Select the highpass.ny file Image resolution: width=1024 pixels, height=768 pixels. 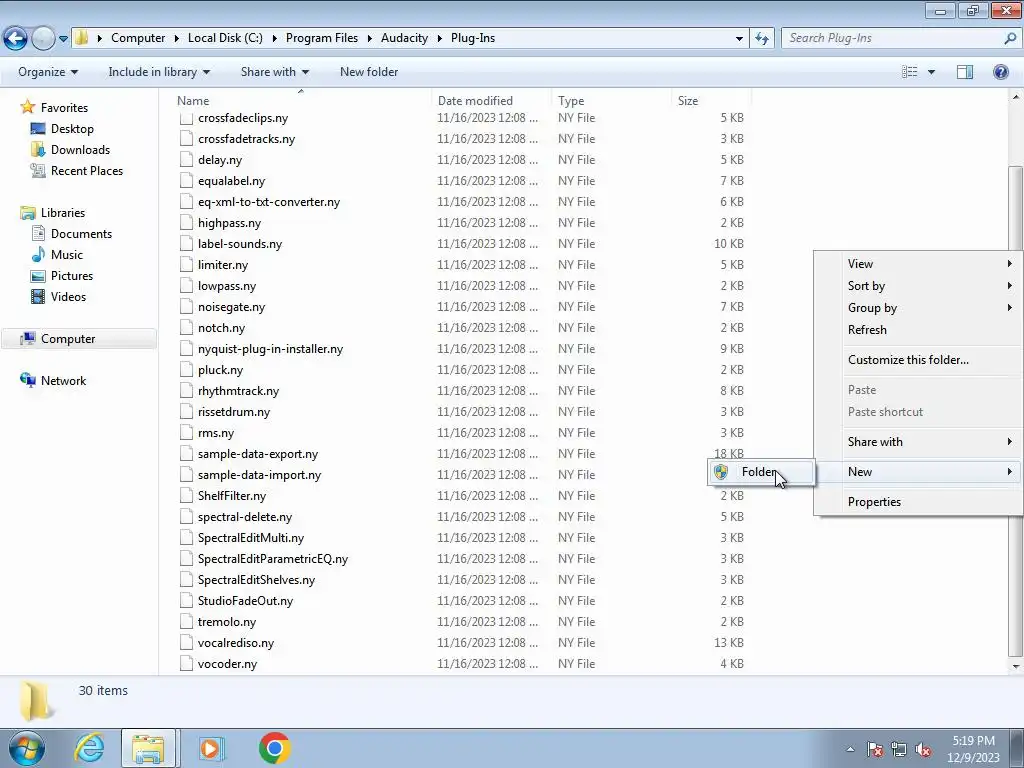pyautogui.click(x=229, y=223)
